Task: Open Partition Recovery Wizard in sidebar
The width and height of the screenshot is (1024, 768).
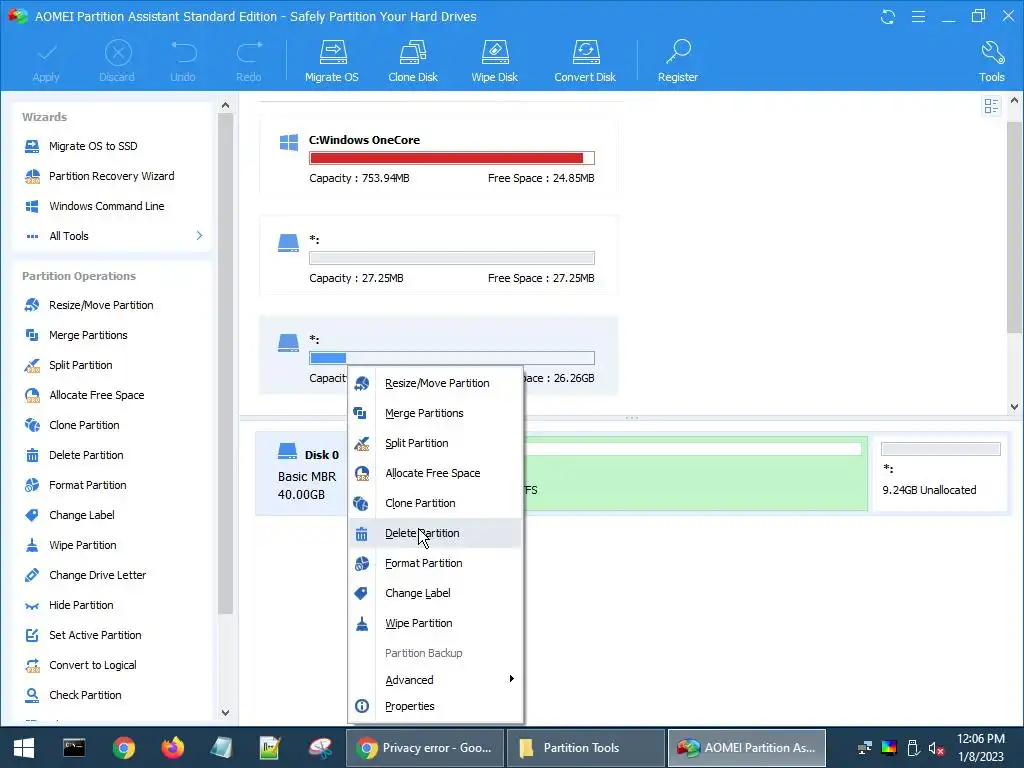Action: point(111,176)
